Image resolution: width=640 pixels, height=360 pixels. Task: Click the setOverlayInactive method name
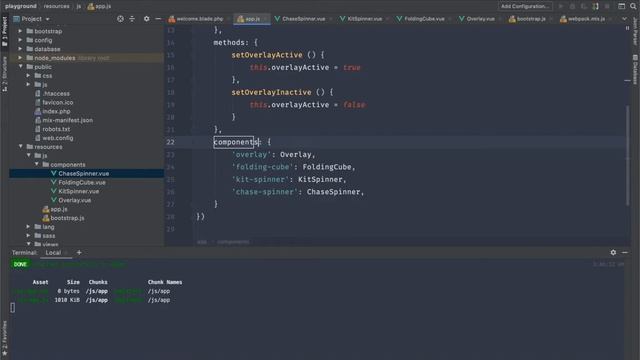point(271,92)
